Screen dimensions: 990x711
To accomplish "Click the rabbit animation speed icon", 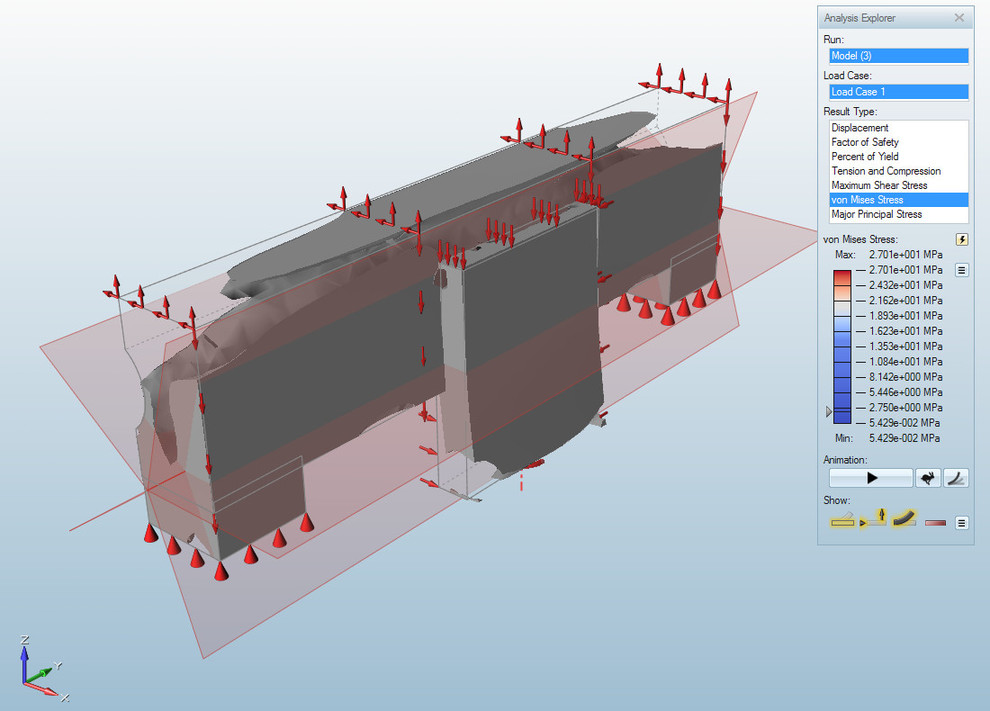I will click(x=928, y=478).
